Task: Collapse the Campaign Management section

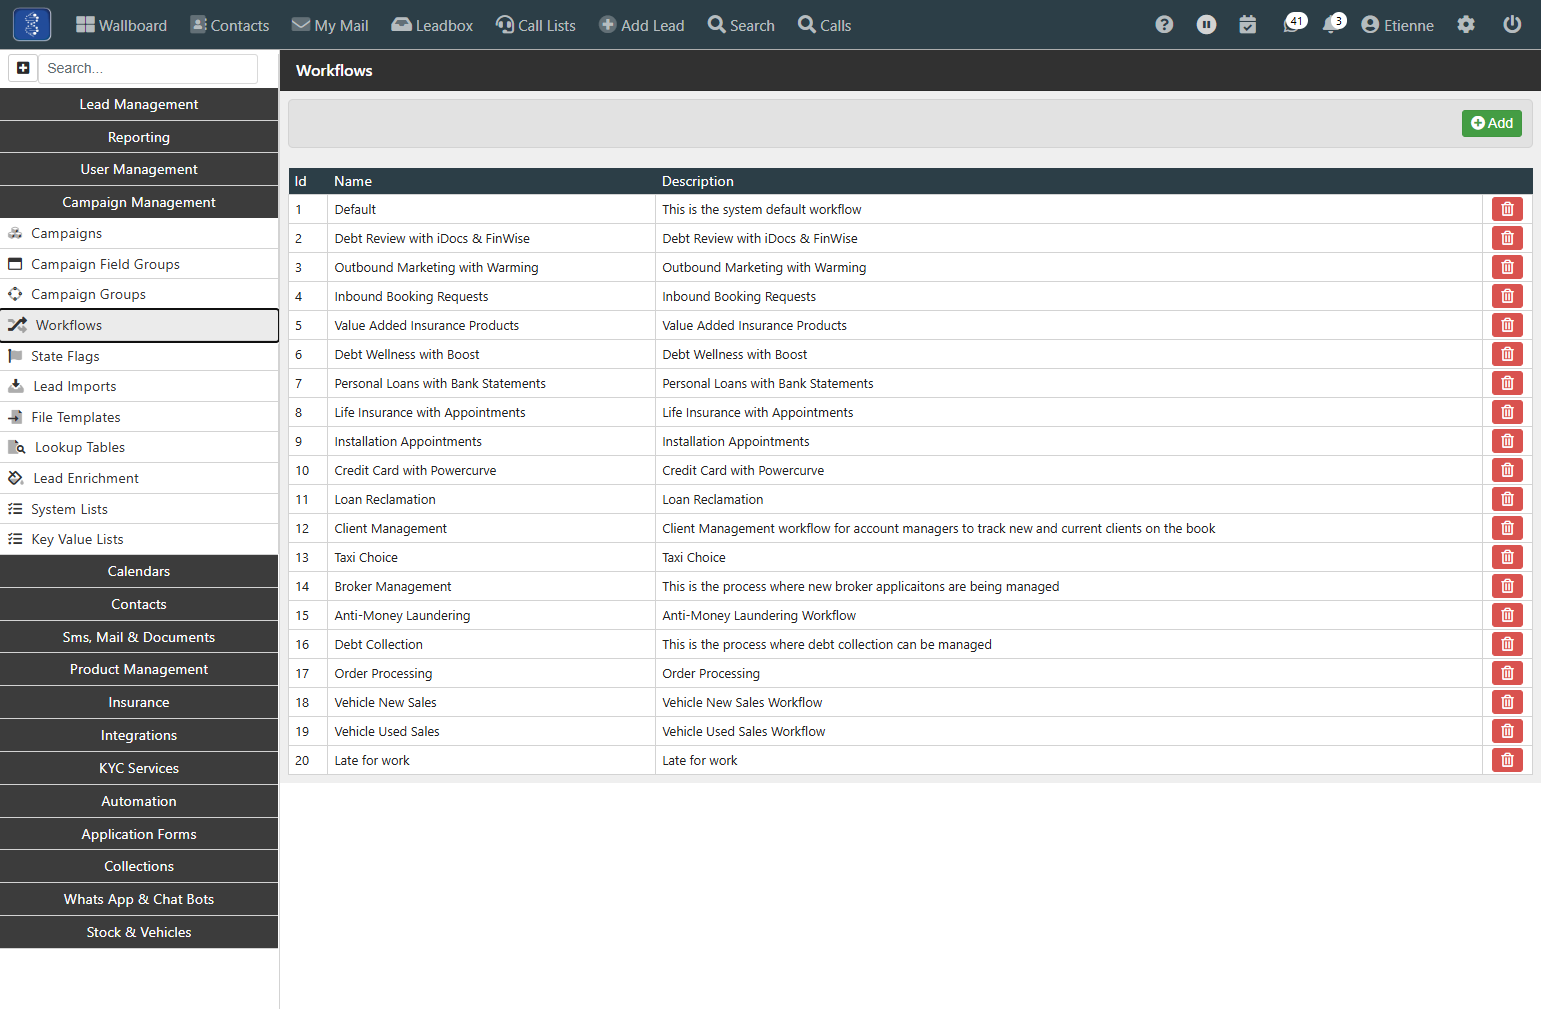Action: coord(139,202)
